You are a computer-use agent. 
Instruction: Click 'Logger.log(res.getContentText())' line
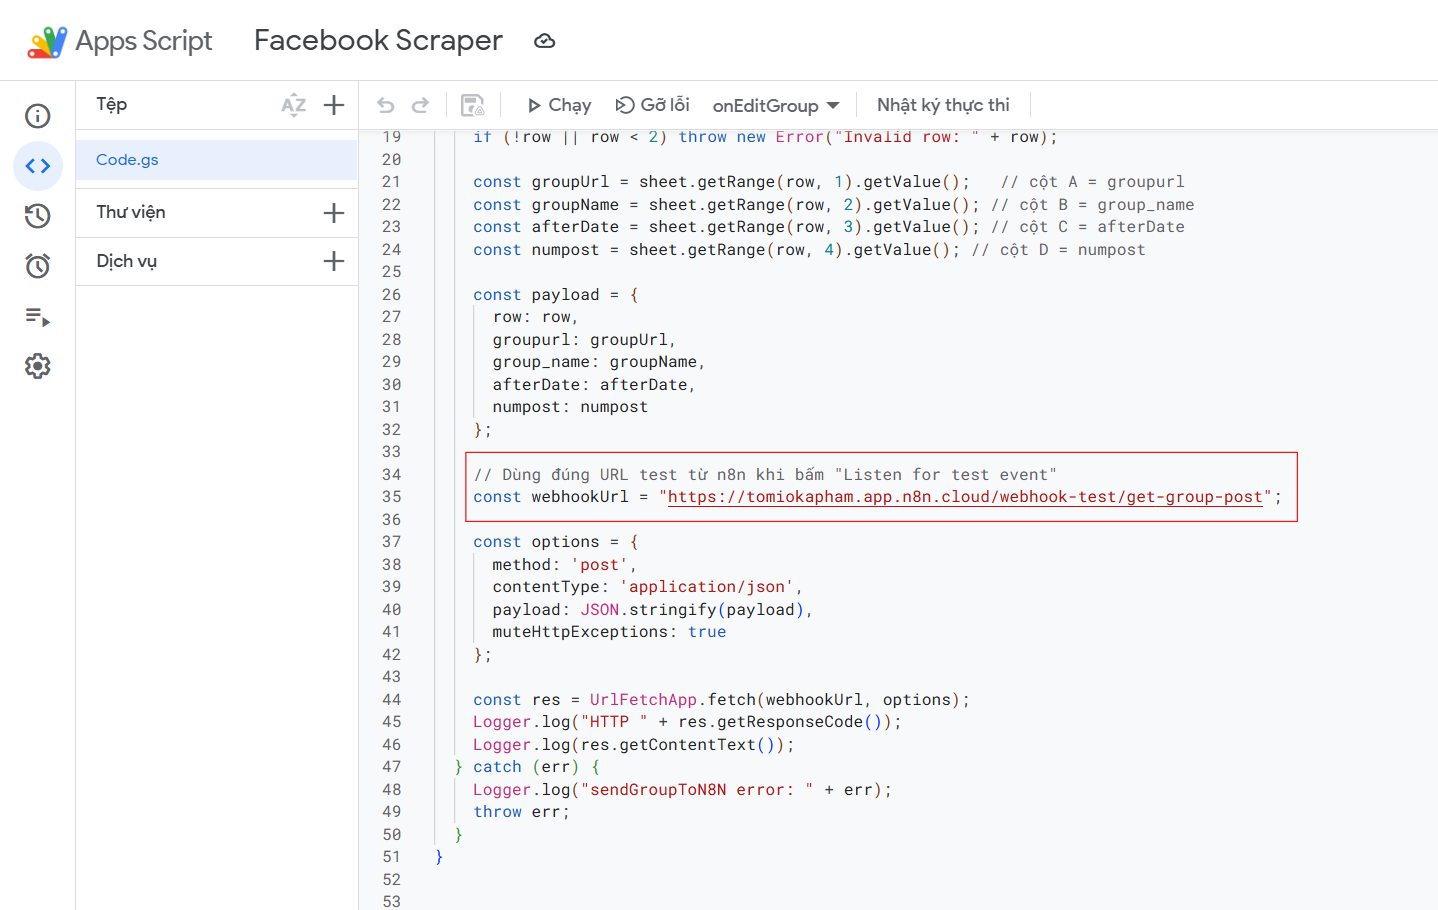click(633, 745)
